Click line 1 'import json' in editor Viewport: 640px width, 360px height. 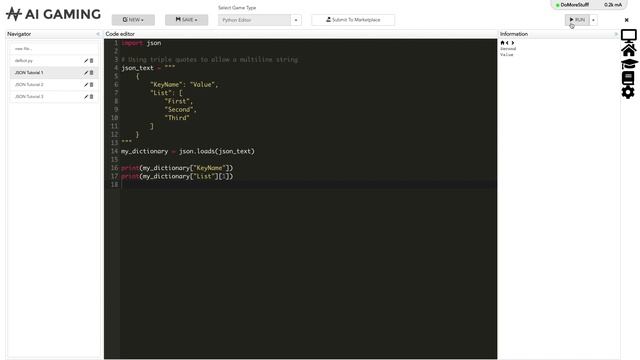click(141, 43)
